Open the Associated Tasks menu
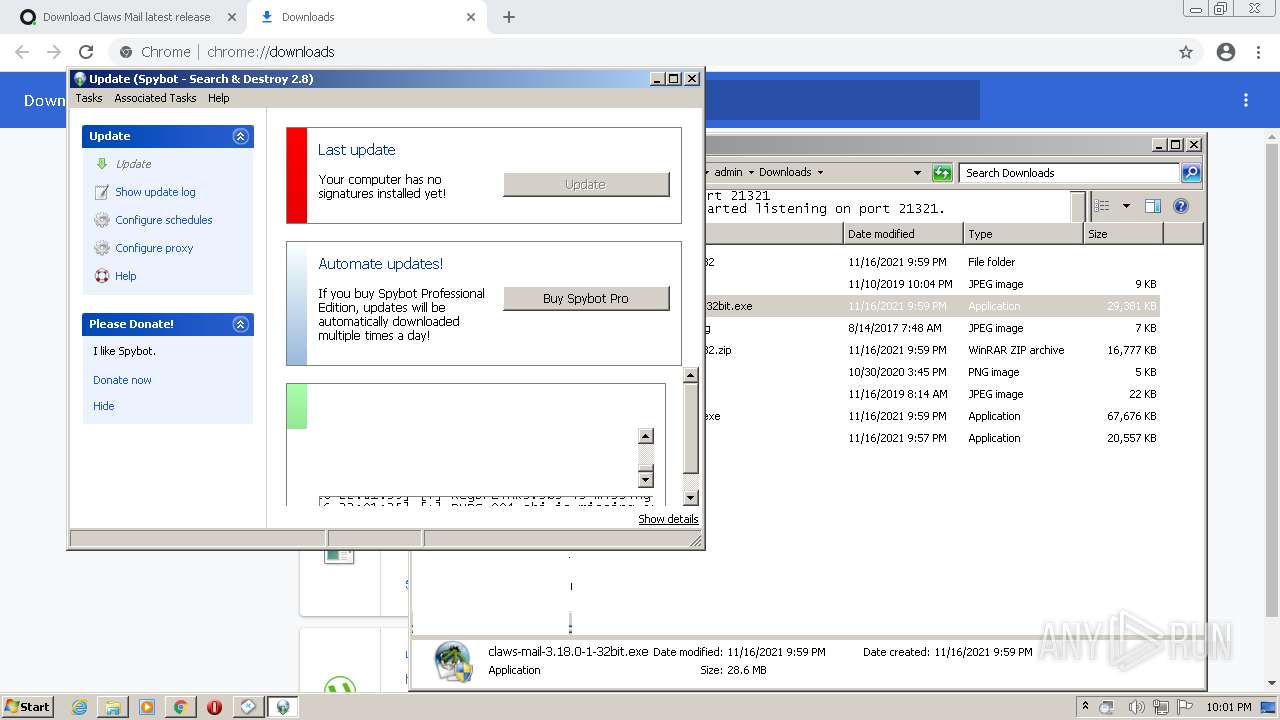 tap(155, 98)
